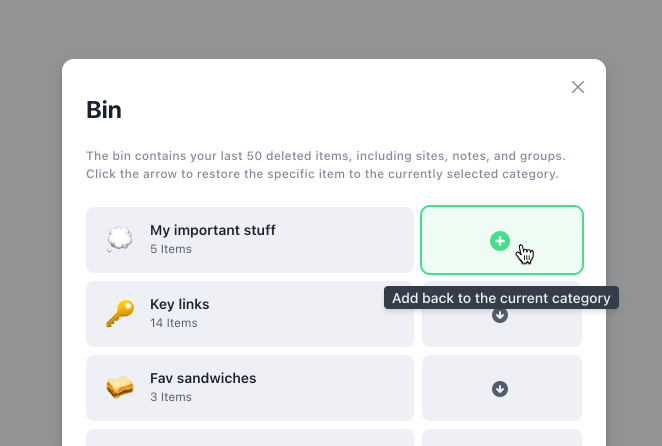Click the sandwich emoji icon
This screenshot has height=446, width=662.
pos(120,387)
